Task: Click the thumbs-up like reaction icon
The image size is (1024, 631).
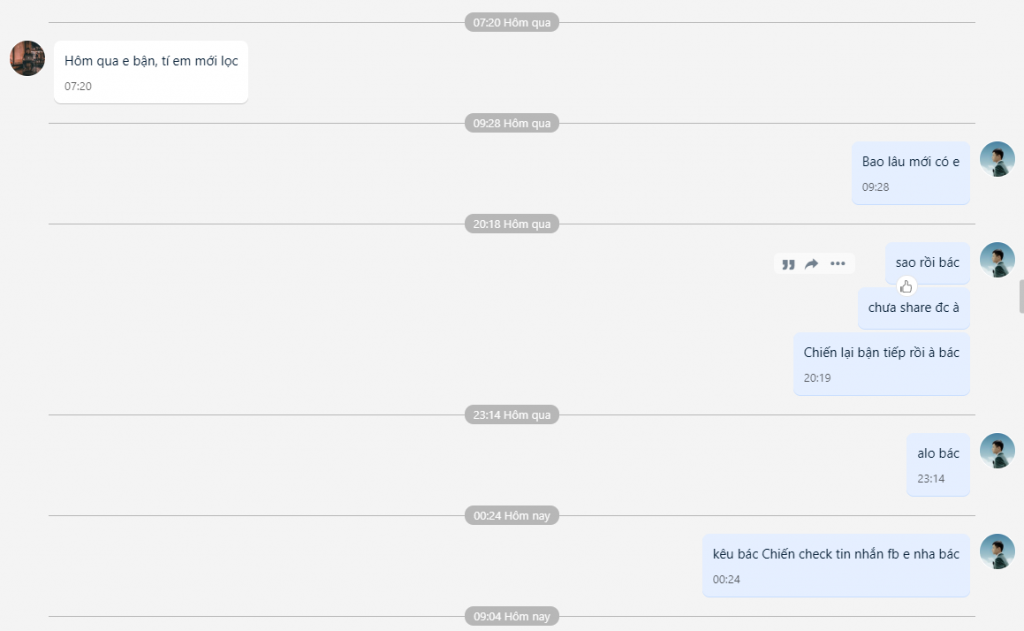Action: point(906,286)
